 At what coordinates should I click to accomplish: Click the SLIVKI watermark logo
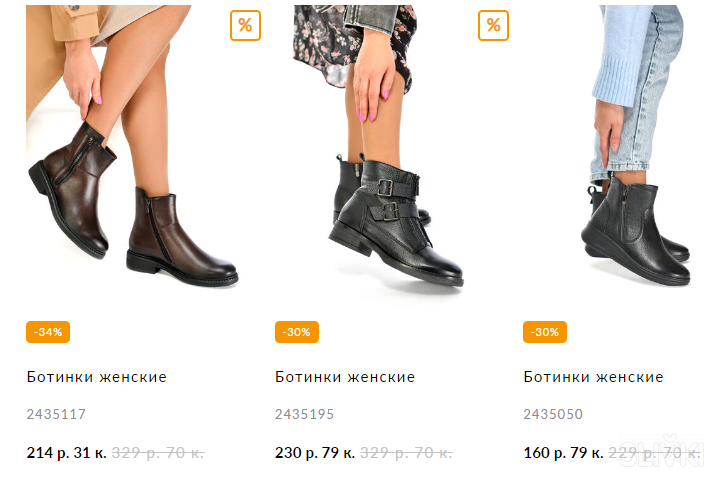click(x=661, y=452)
